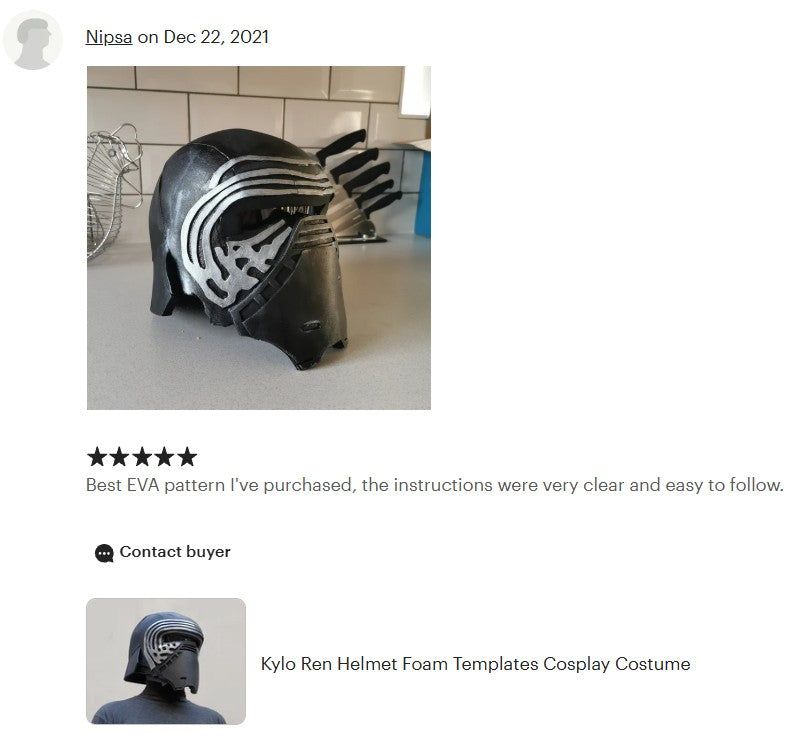This screenshot has height=743, width=797.
Task: Select the second rating star
Action: [x=119, y=456]
